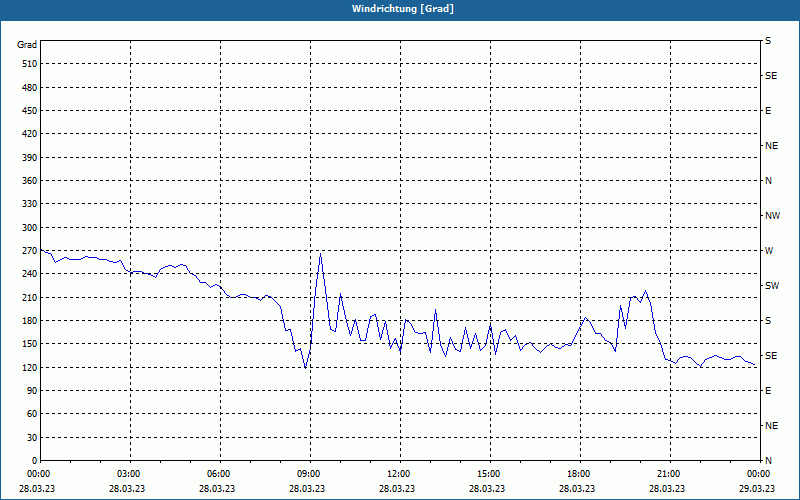
Task: Click the 28.03.23 date under 18:00
Action: (577, 488)
